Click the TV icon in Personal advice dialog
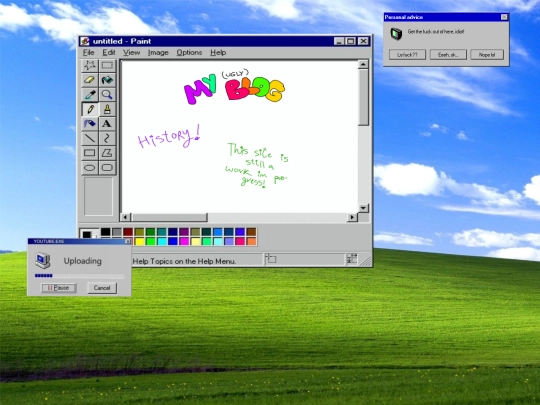The height and width of the screenshot is (405, 540). (396, 33)
